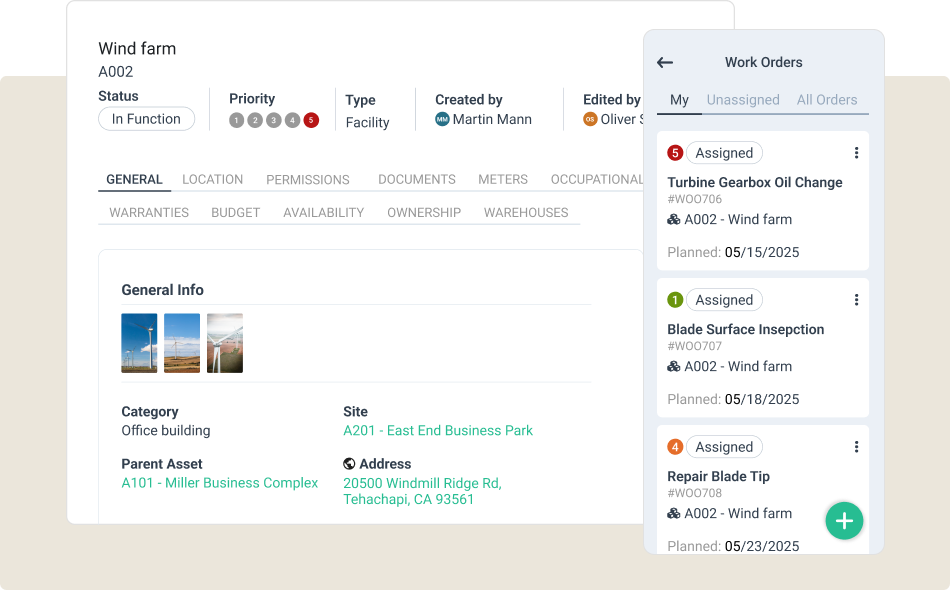Screen dimensions: 950x590
Task: Click Martin Mann's avatar icon
Action: 442,119
